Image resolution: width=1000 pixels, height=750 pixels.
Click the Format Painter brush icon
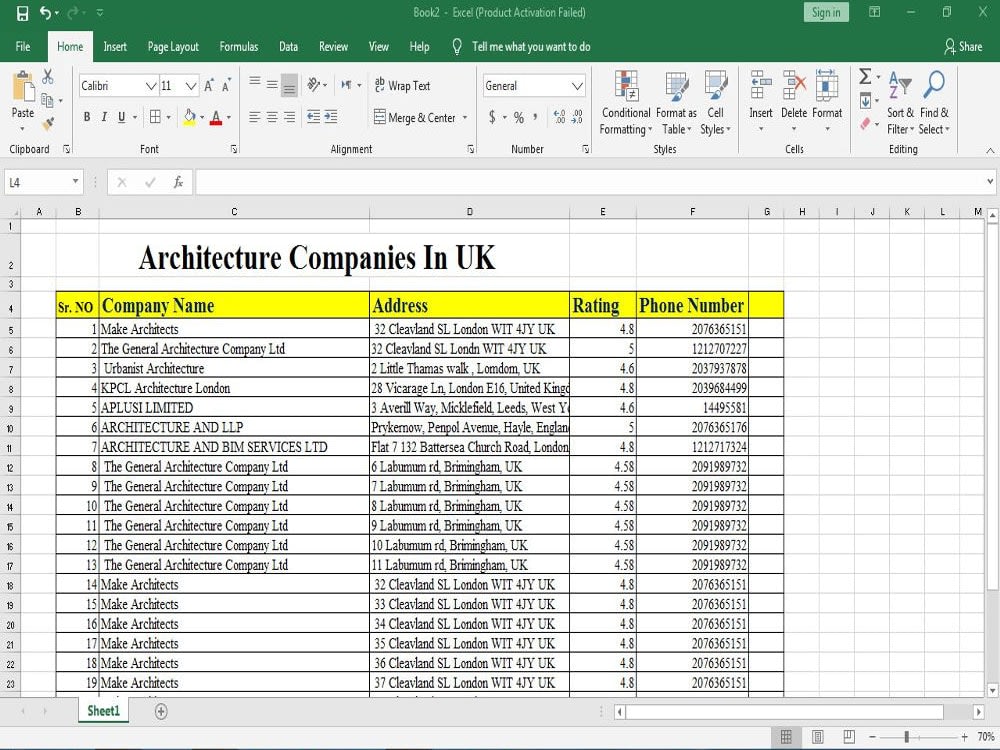click(48, 124)
